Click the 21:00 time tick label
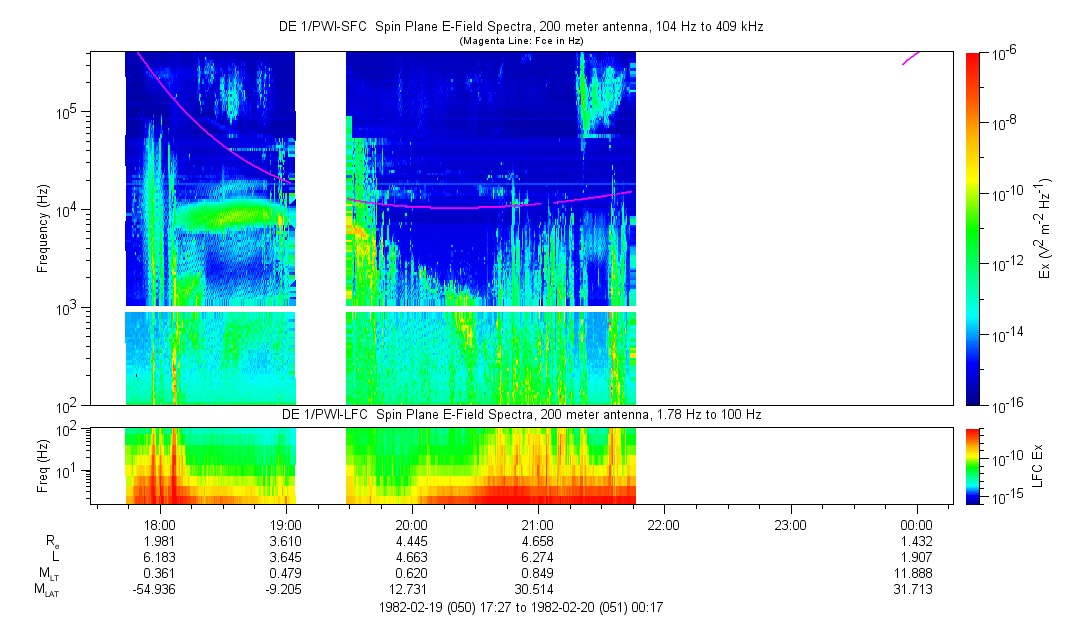Viewport: 1083px width, 620px height. pyautogui.click(x=537, y=525)
